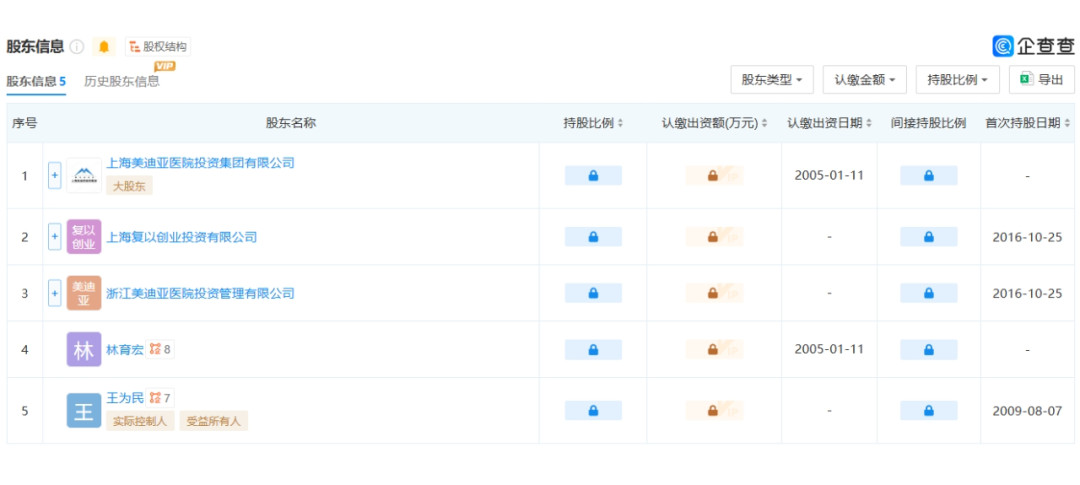Click blue lock in 间接持股比例 for row 3
Viewport: 1080px width, 485px height.
[x=928, y=293]
